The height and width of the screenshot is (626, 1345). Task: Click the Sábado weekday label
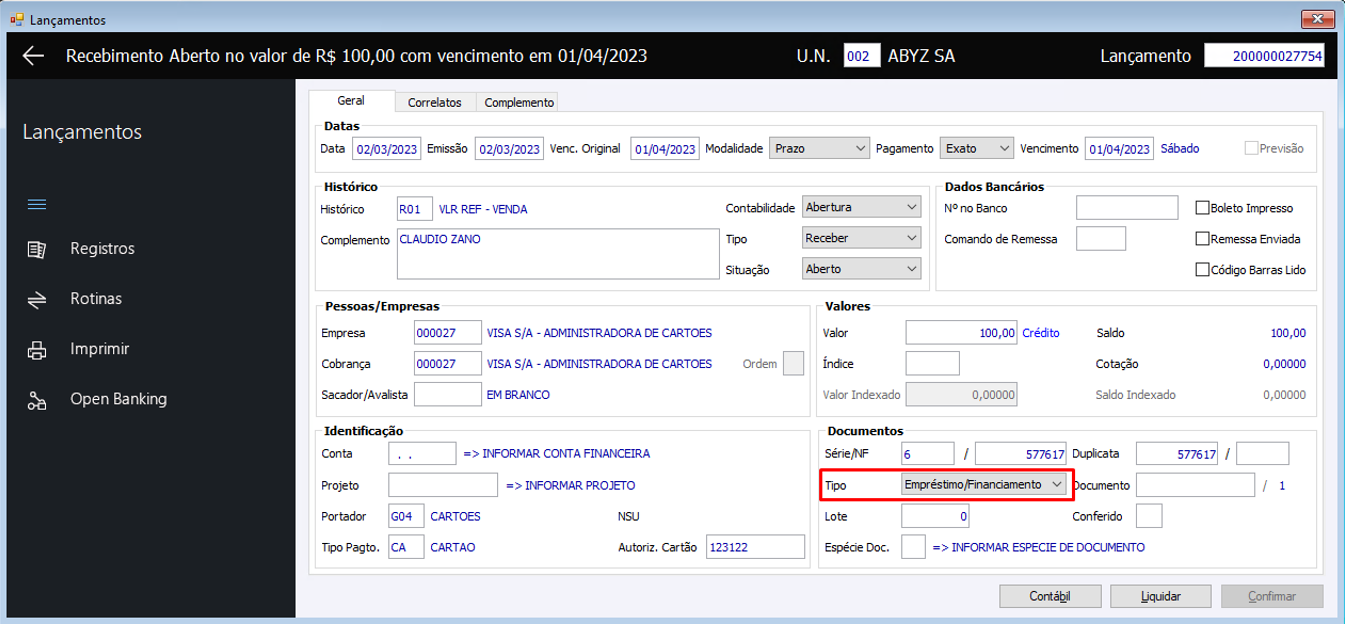coord(1180,148)
